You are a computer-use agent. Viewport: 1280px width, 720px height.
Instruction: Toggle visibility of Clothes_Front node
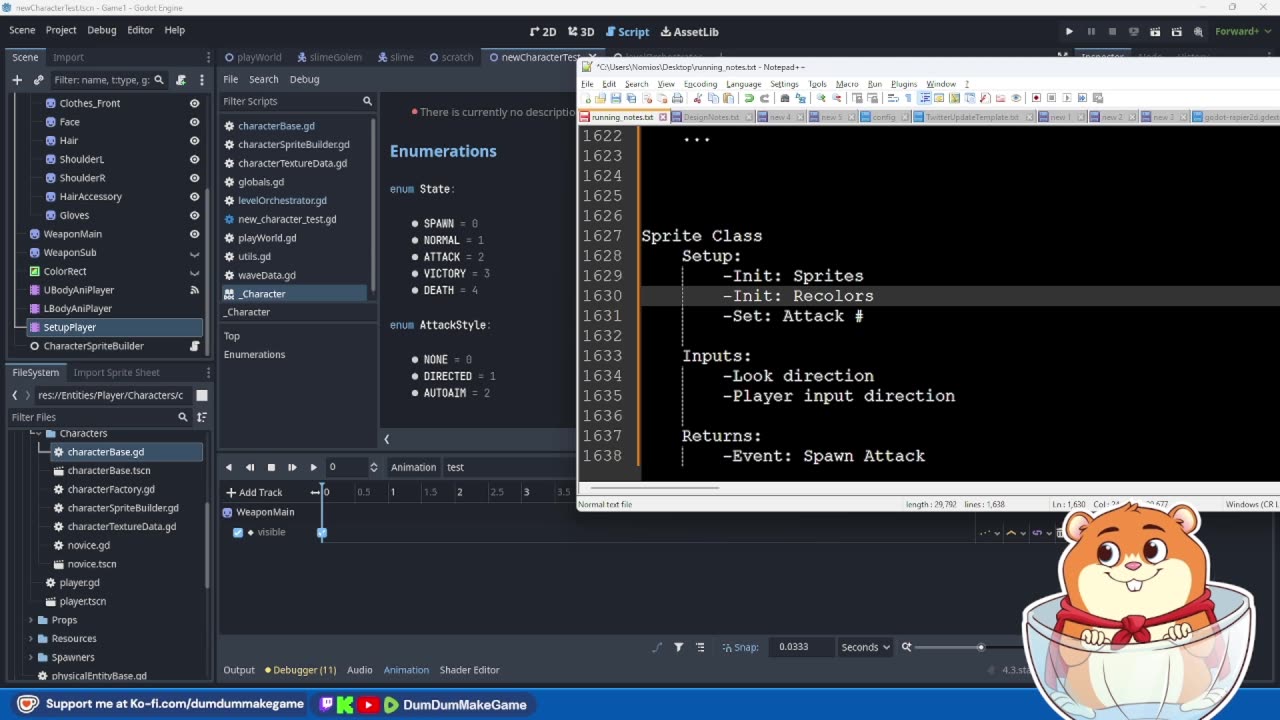point(195,103)
